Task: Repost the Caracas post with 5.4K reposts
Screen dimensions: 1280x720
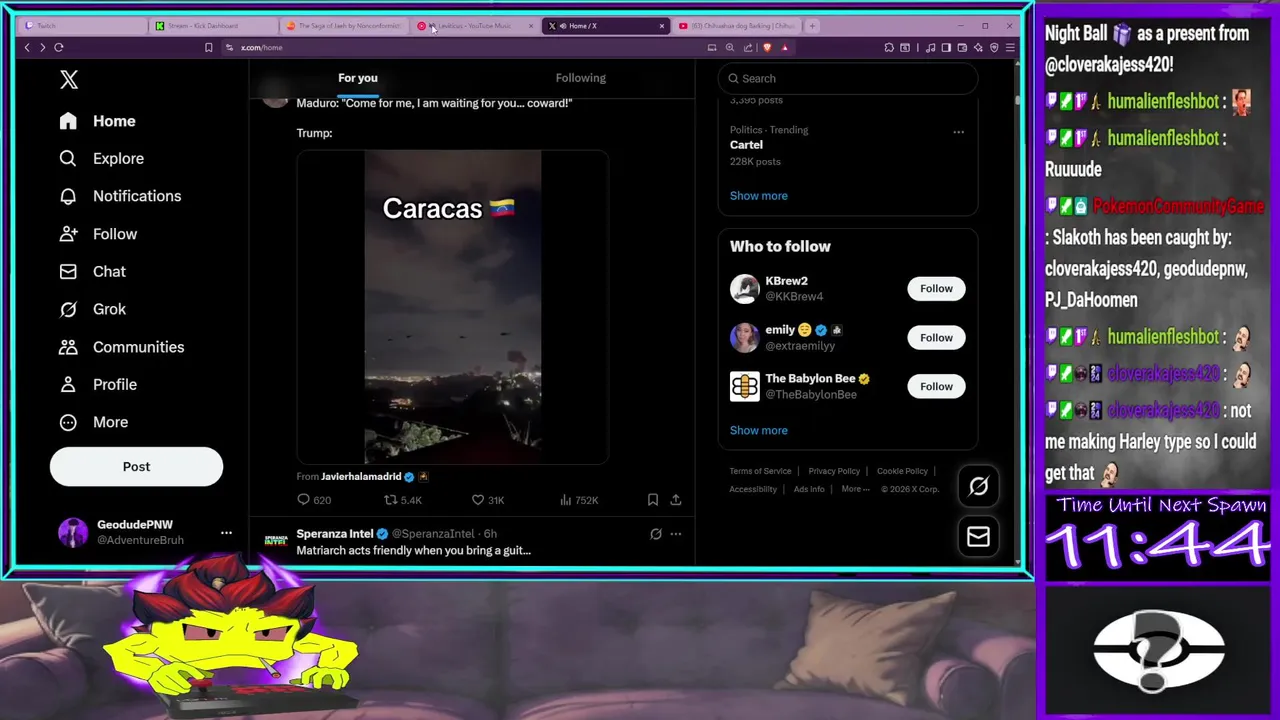Action: tap(403, 500)
